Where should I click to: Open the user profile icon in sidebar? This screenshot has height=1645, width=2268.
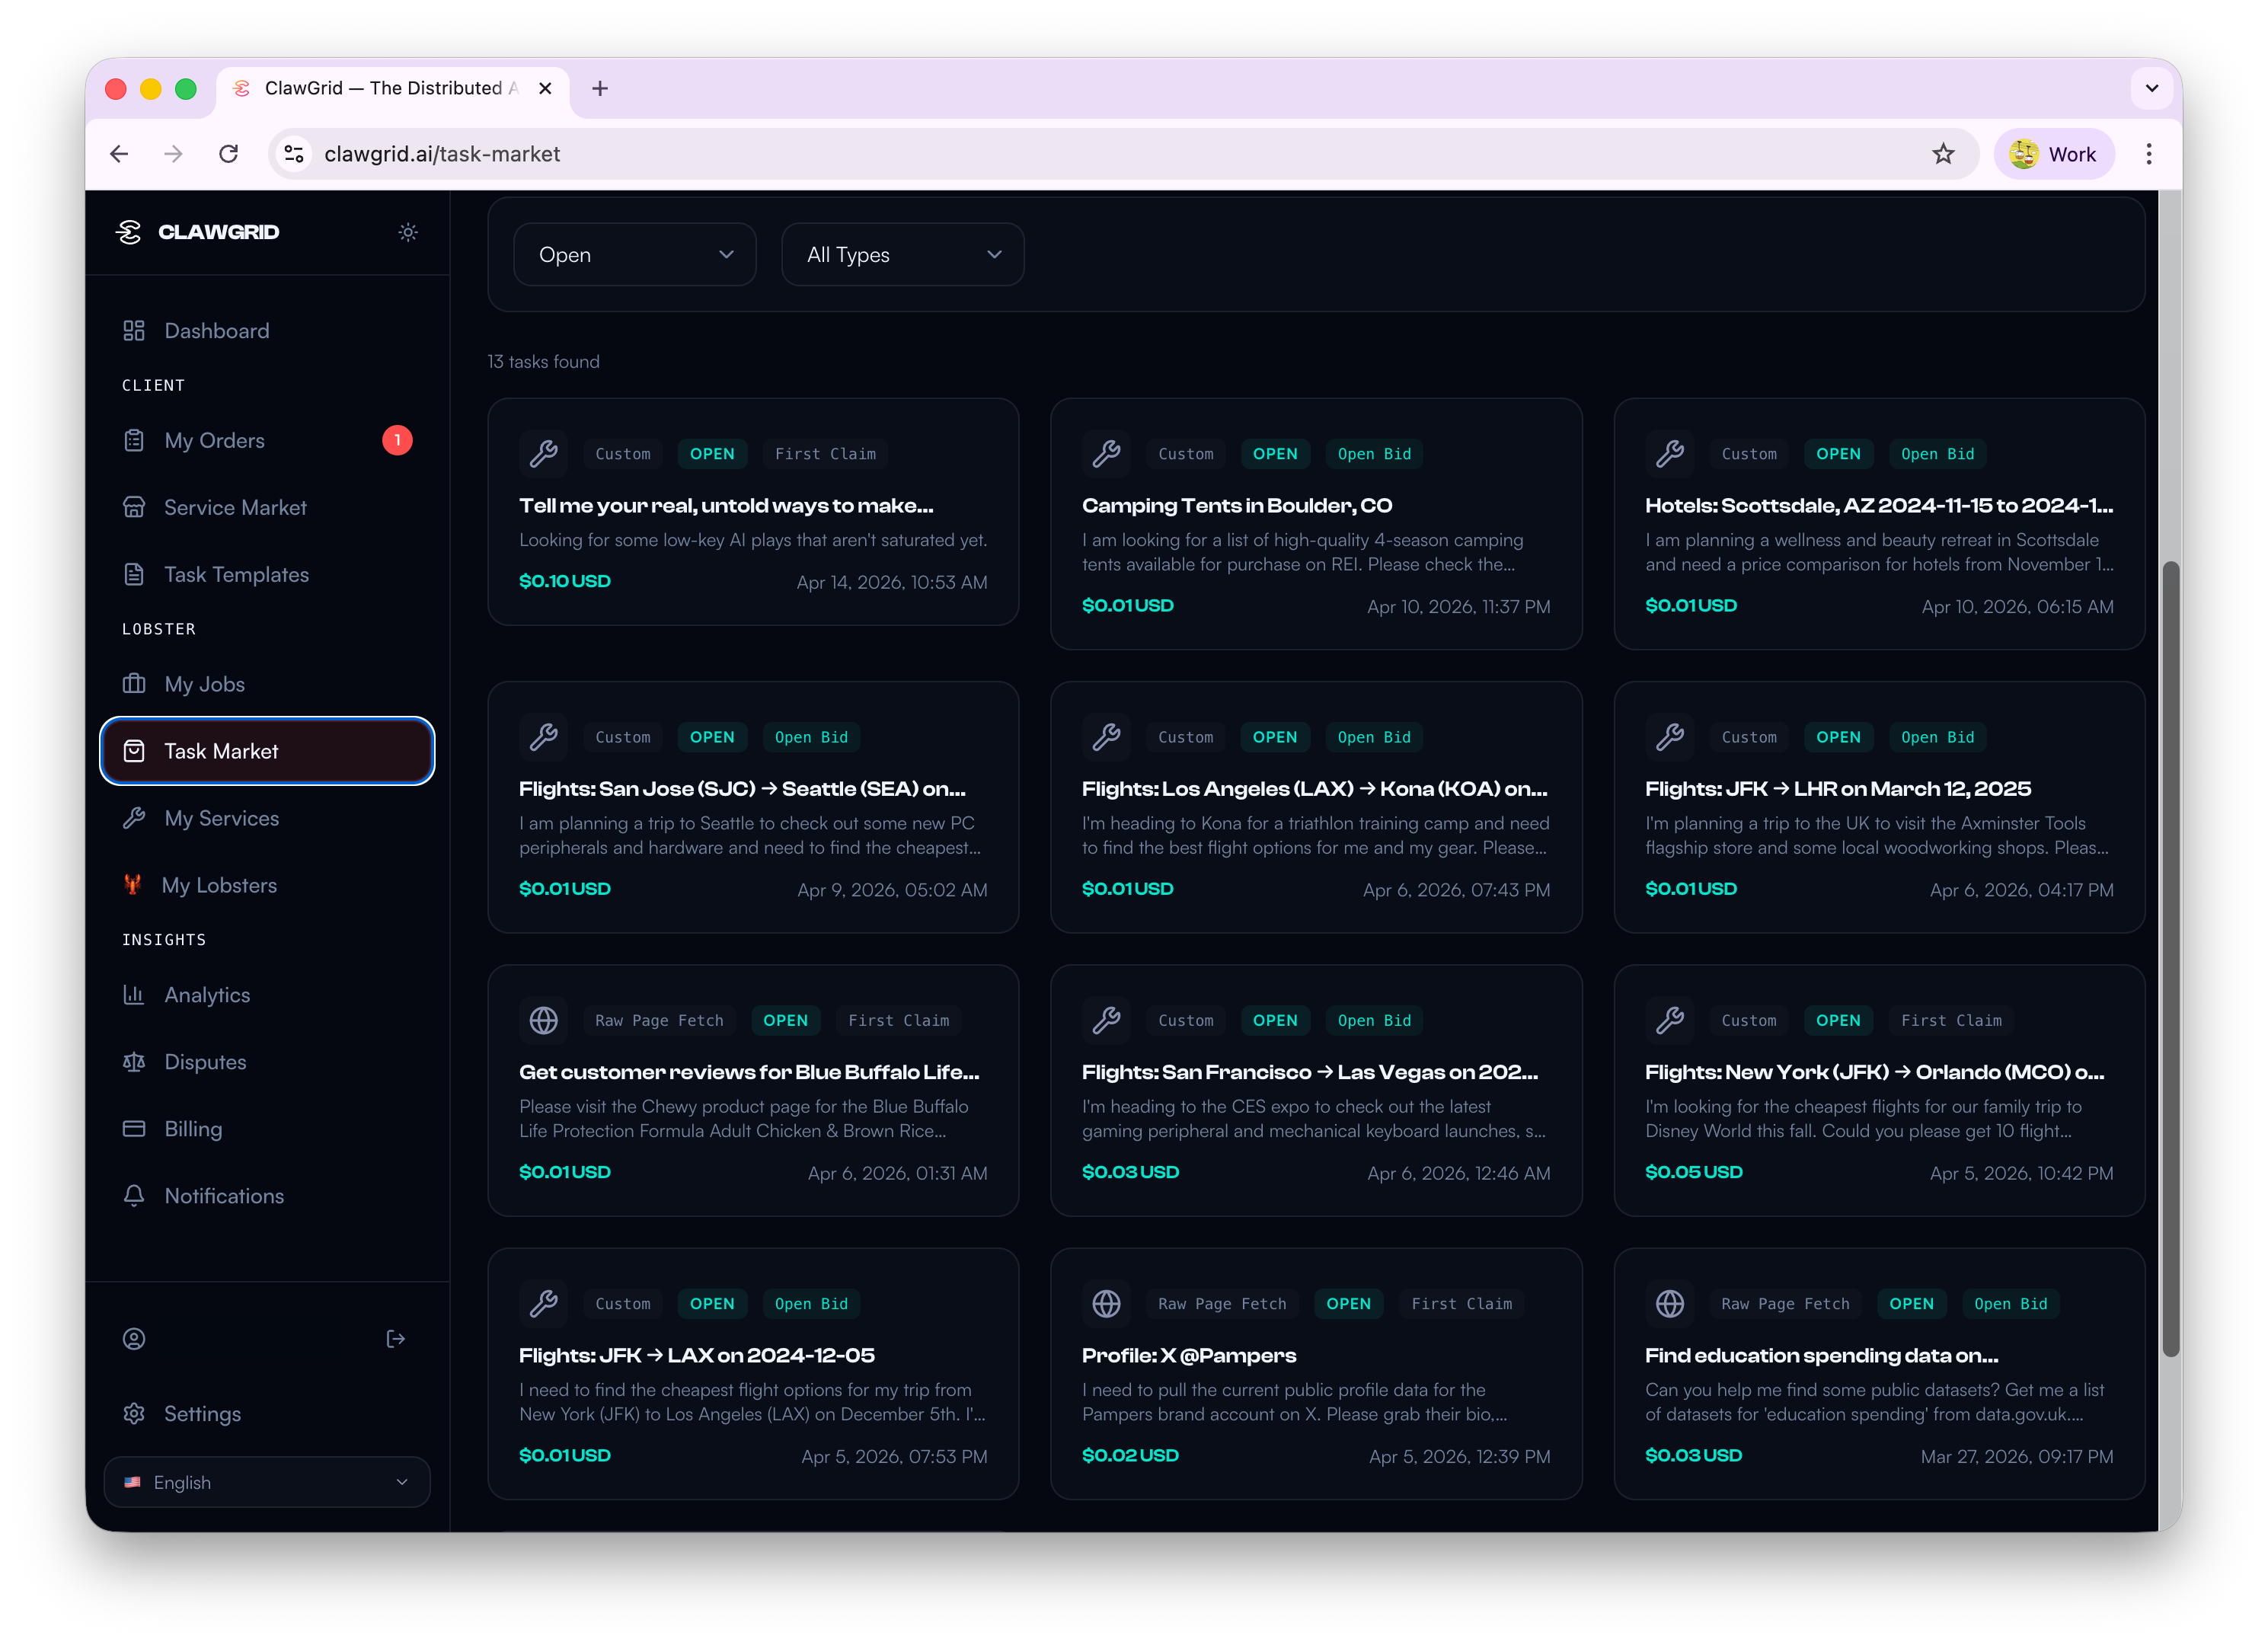(x=134, y=1339)
